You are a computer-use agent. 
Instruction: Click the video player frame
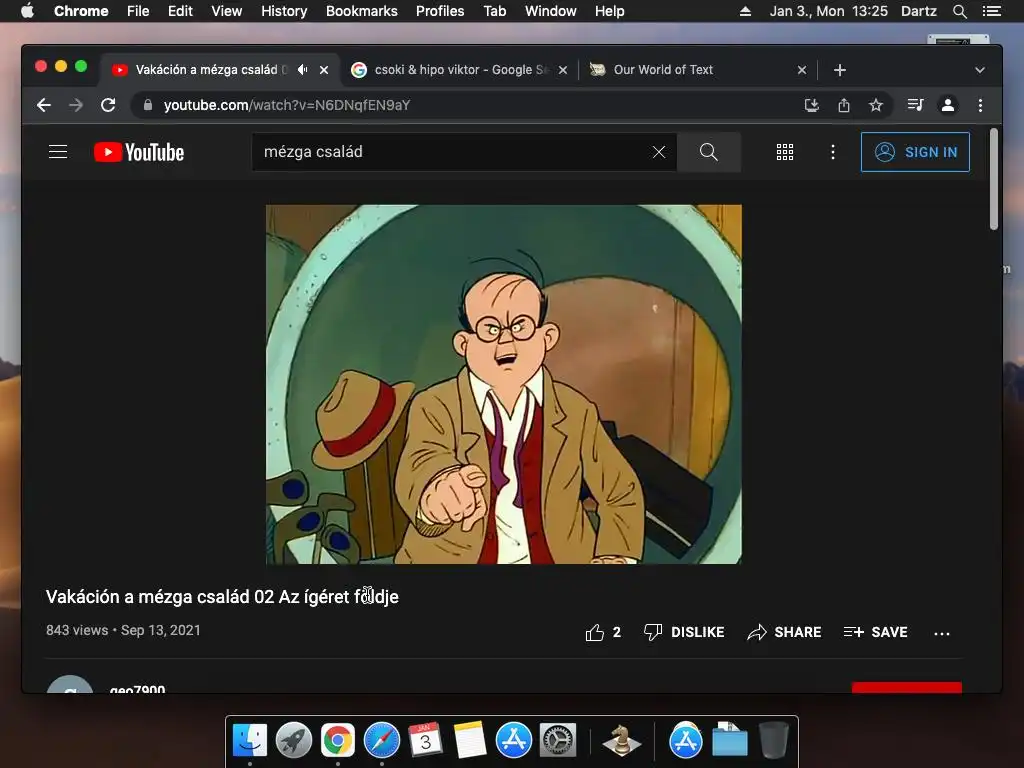tap(504, 385)
